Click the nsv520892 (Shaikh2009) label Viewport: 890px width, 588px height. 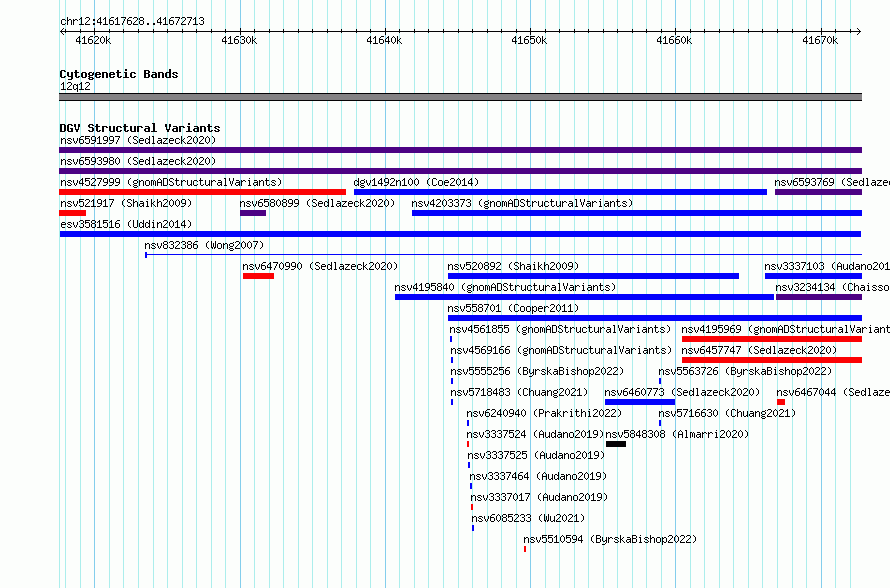pos(513,266)
